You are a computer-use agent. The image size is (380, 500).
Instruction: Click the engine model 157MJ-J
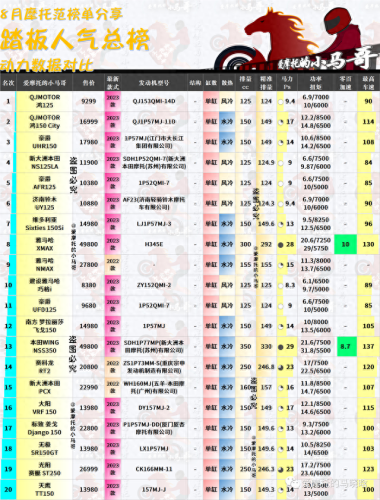pyautogui.click(x=154, y=490)
